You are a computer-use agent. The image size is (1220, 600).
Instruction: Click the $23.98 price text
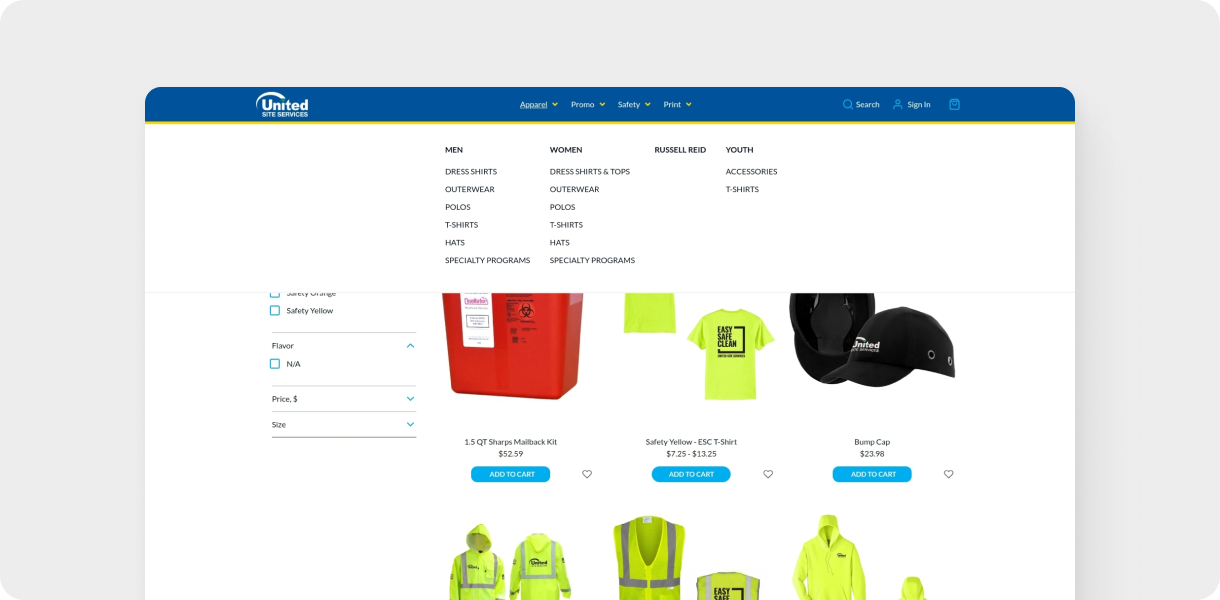click(x=872, y=454)
